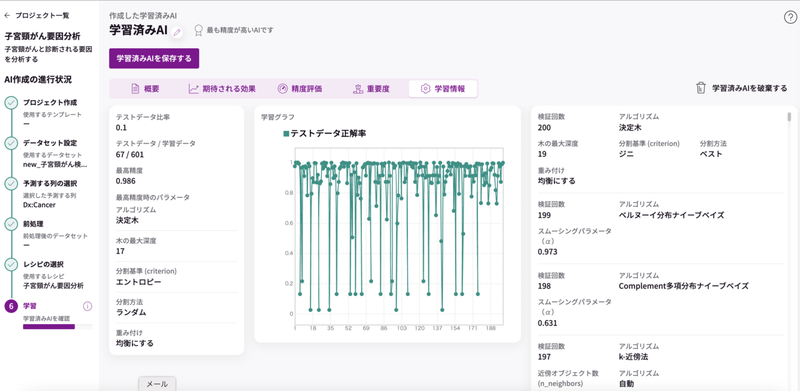The image size is (800, 391).
Task: Select the レシピの選択 step
Action: point(43,264)
